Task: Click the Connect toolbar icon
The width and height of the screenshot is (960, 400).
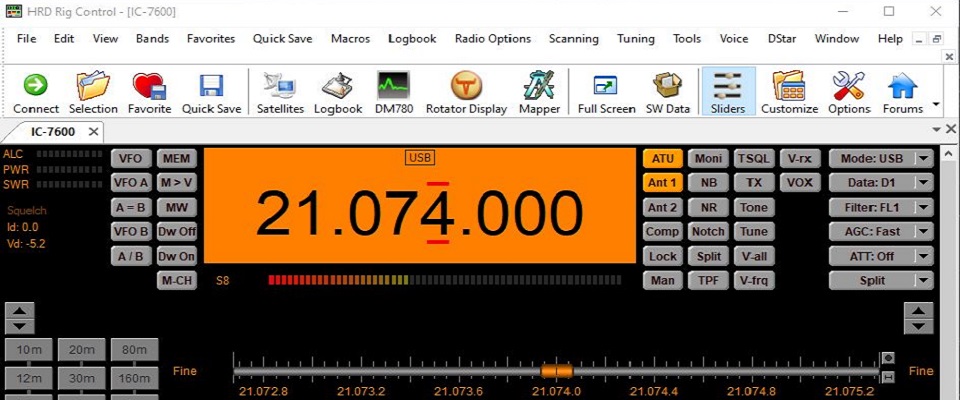Action: point(36,92)
